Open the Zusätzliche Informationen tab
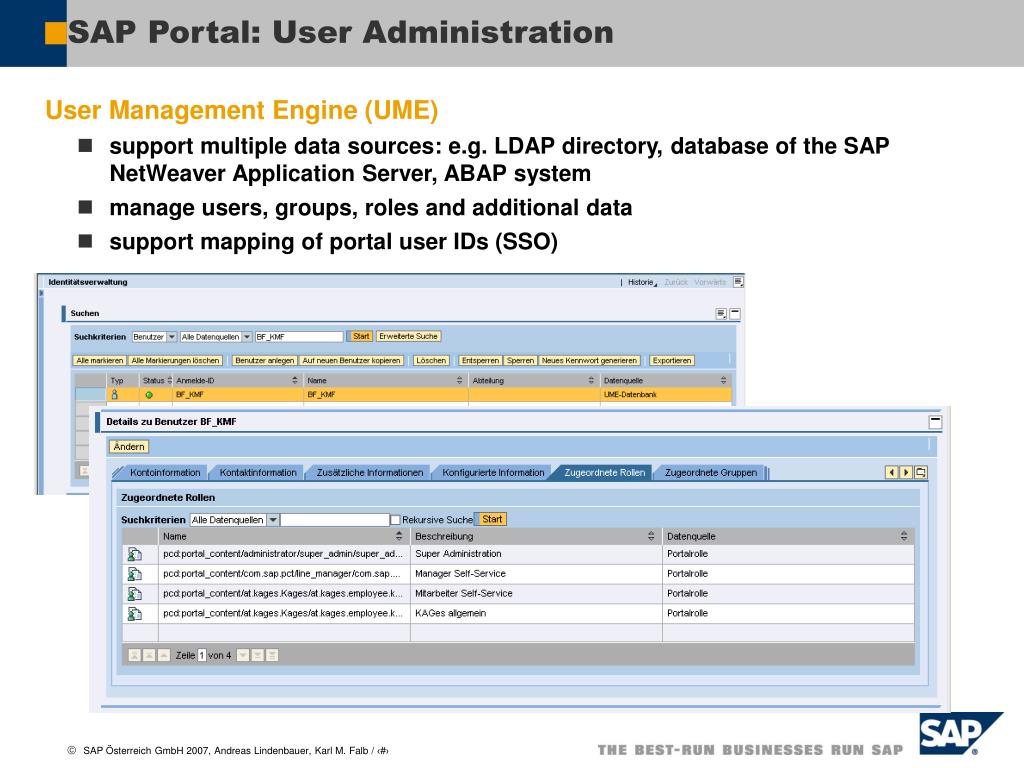 (370, 473)
